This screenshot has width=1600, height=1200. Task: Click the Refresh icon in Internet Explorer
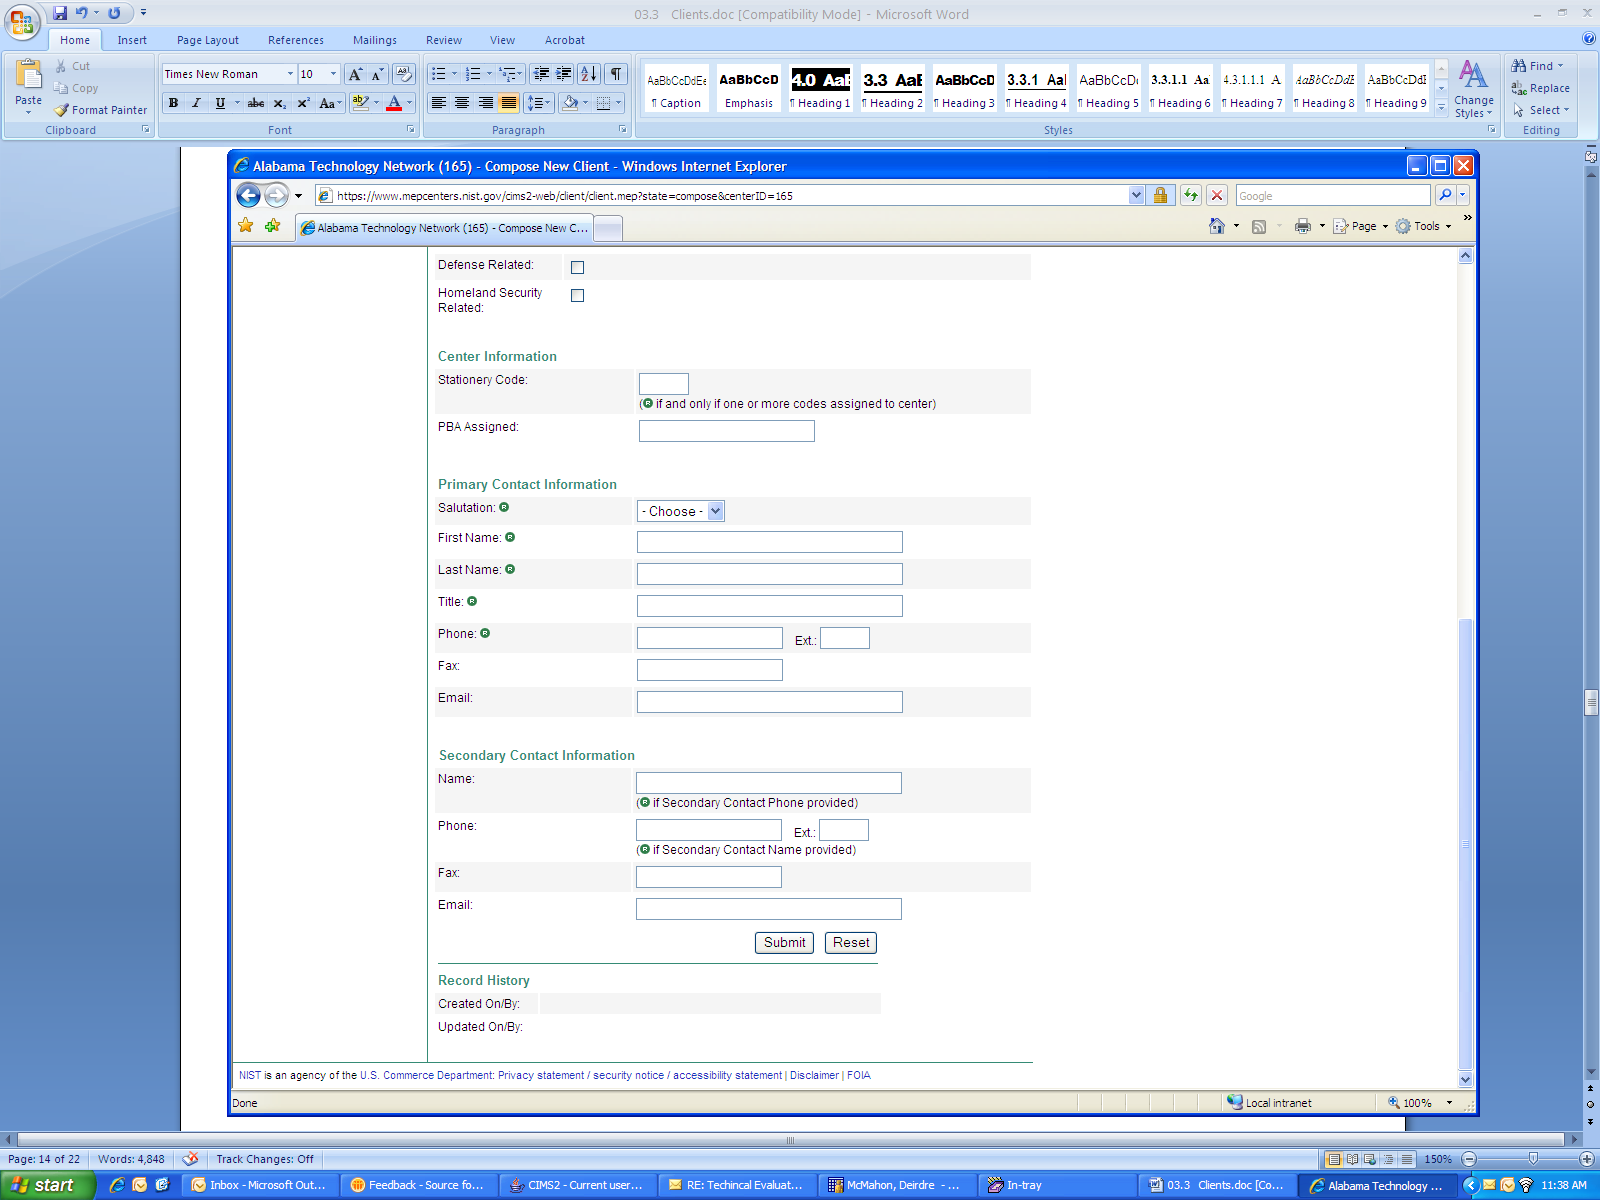(1190, 196)
